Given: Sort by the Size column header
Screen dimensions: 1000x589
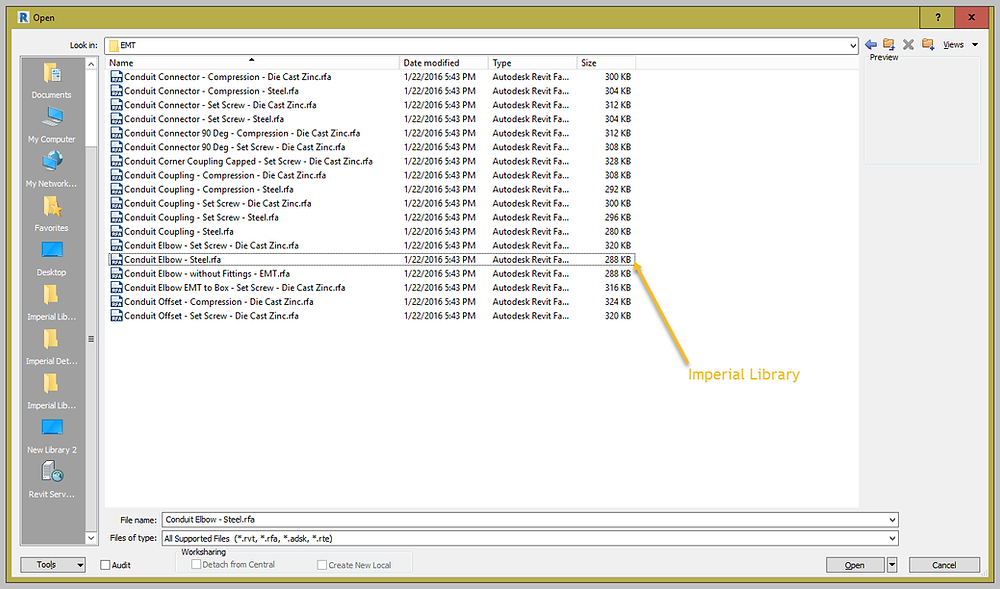Looking at the screenshot, I should (606, 62).
